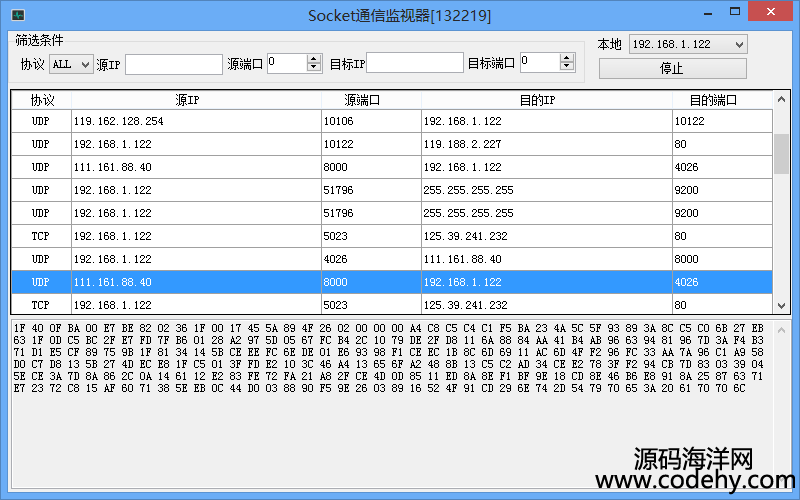Viewport: 800px width, 500px height.
Task: Decrease the 源端口 value with the down arrow
Action: [x=314, y=68]
